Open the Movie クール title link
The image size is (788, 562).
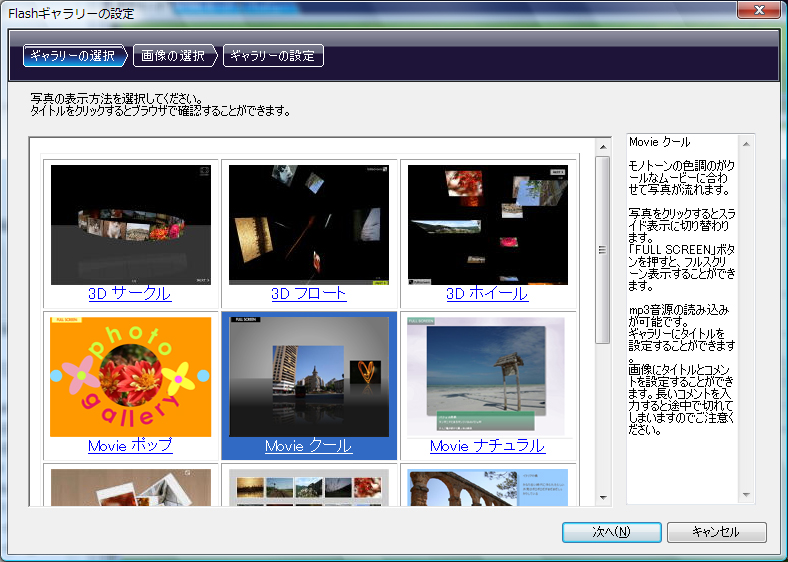[x=309, y=445]
